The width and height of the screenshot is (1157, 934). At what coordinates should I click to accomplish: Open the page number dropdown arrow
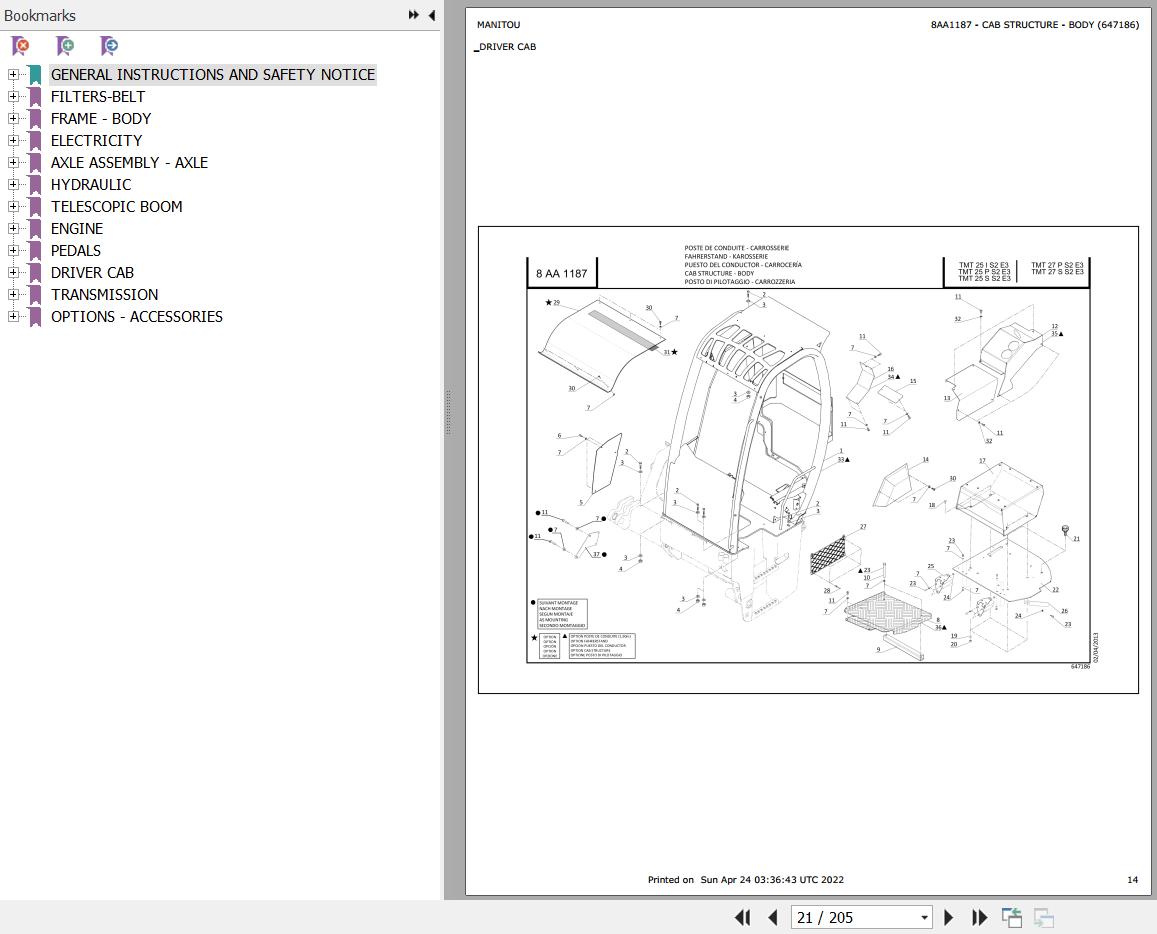coord(924,918)
